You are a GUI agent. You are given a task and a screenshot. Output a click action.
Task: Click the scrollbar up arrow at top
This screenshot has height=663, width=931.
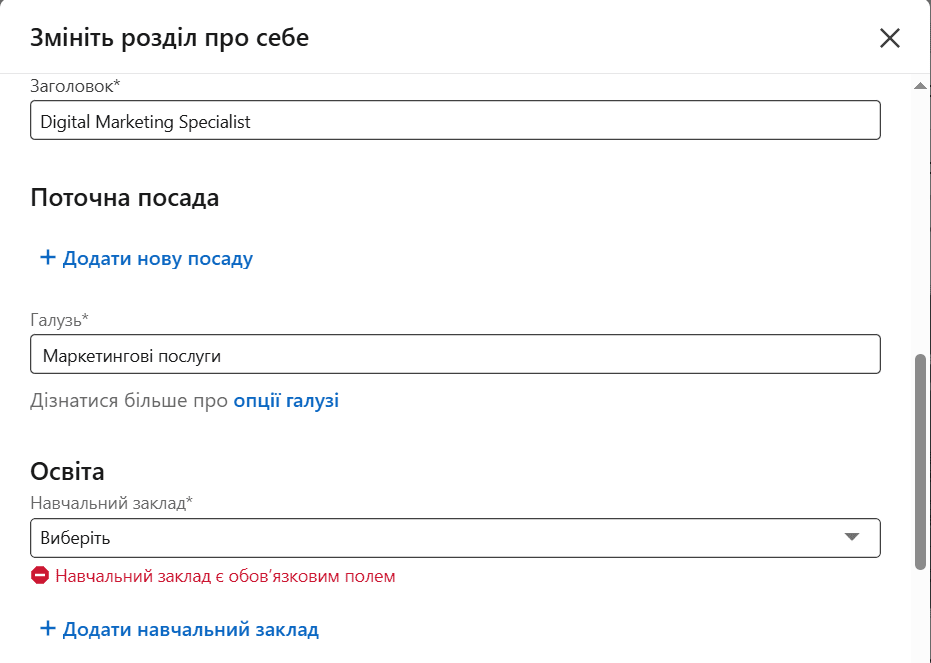pyautogui.click(x=920, y=86)
